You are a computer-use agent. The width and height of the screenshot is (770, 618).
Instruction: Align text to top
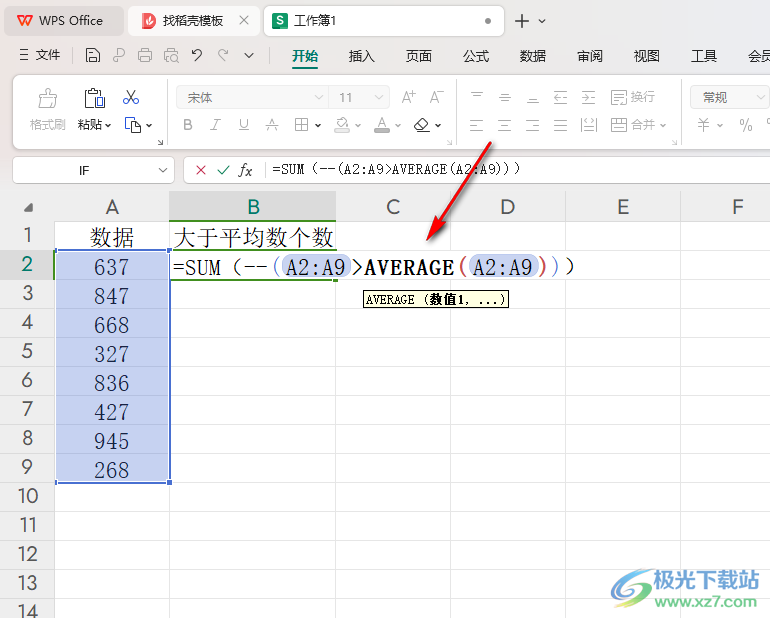[x=477, y=97]
